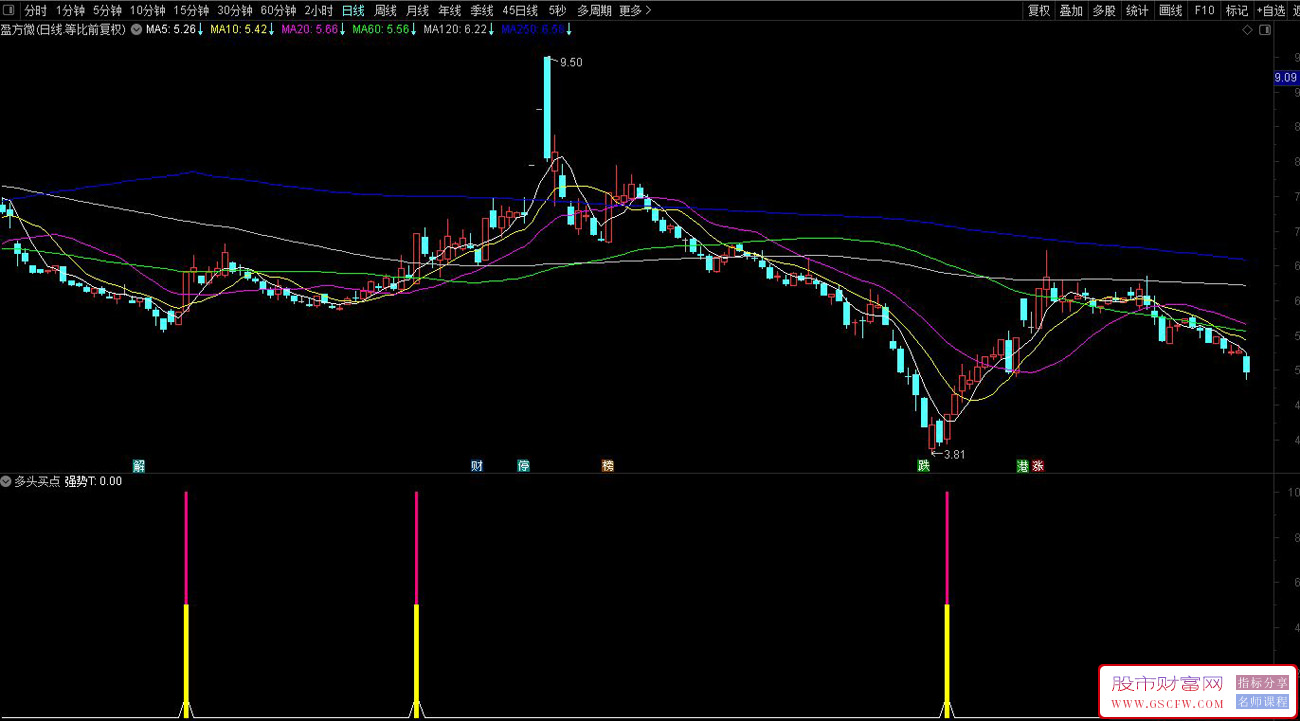
Task: Click the 标记 mark button
Action: click(1237, 11)
